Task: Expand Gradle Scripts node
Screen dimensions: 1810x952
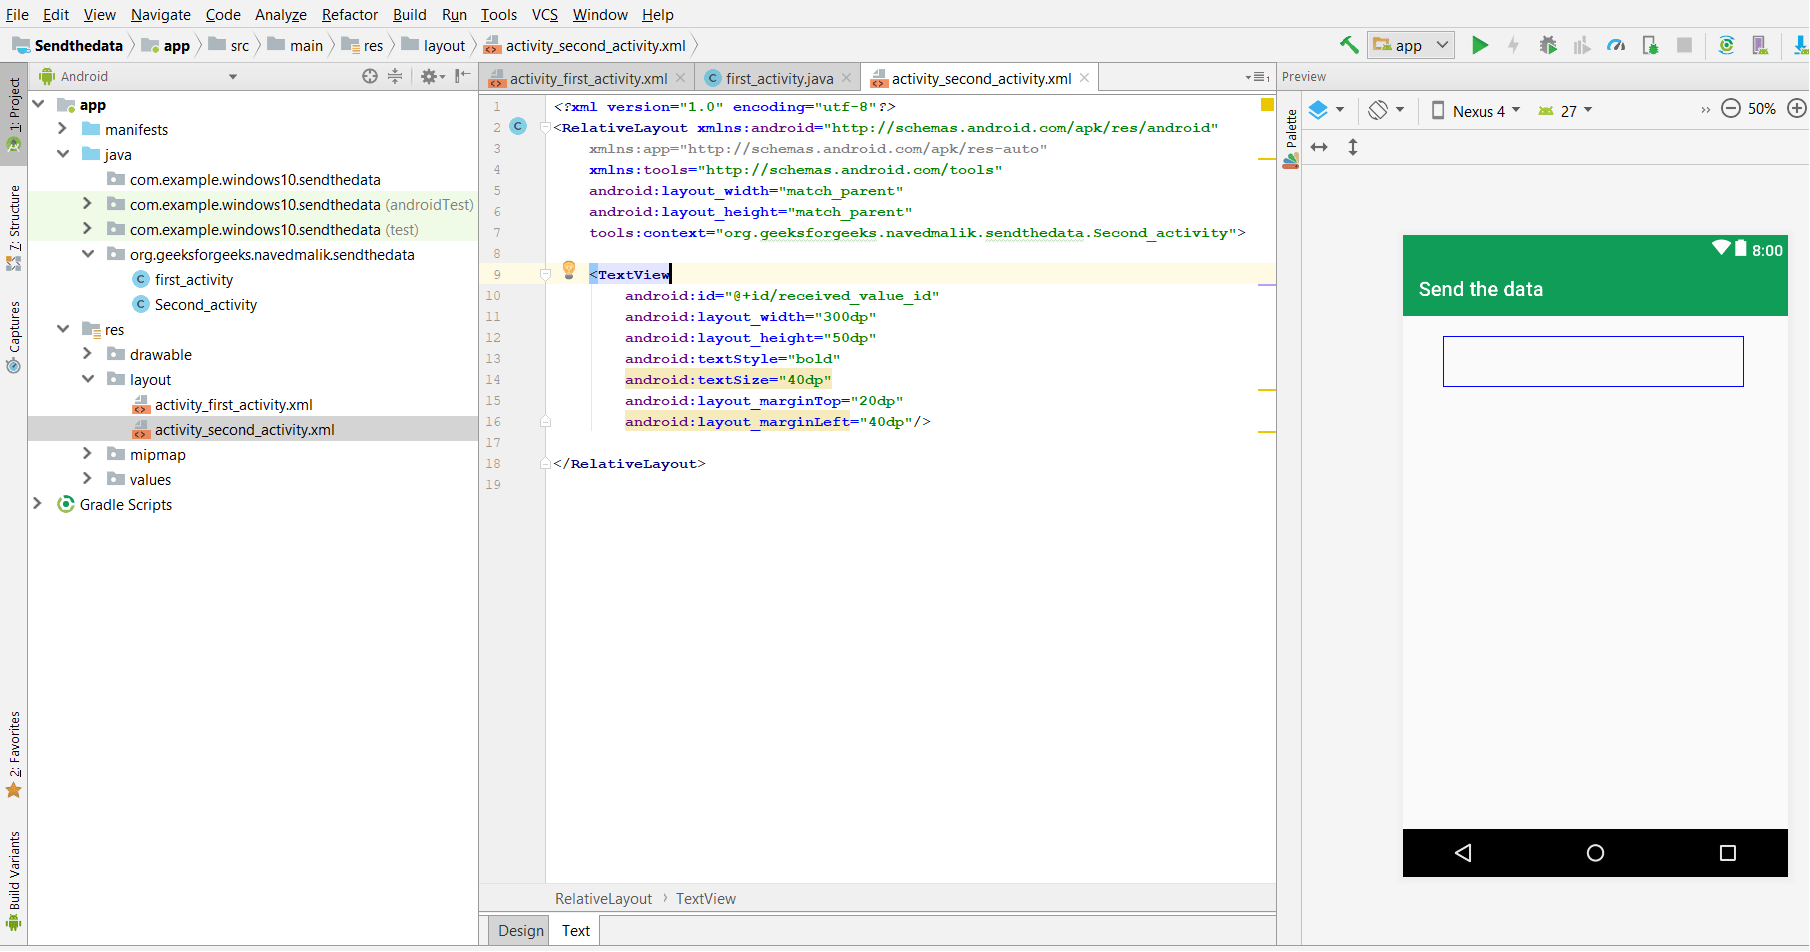Action: [x=38, y=504]
